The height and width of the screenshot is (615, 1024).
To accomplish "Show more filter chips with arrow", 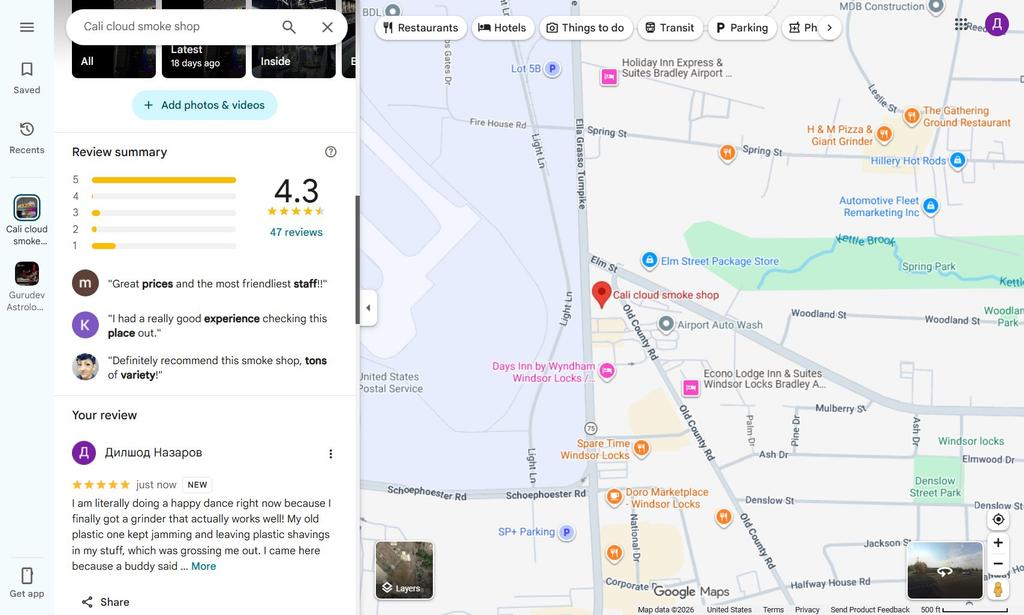I will pyautogui.click(x=829, y=27).
